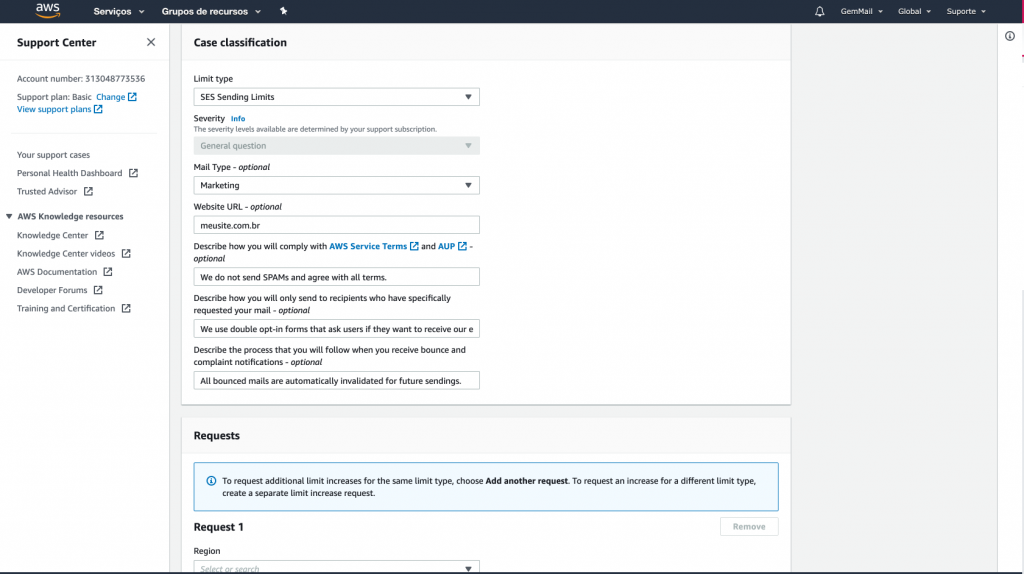Open the Grupos de recursos menu
The width and height of the screenshot is (1024, 574).
click(x=211, y=11)
